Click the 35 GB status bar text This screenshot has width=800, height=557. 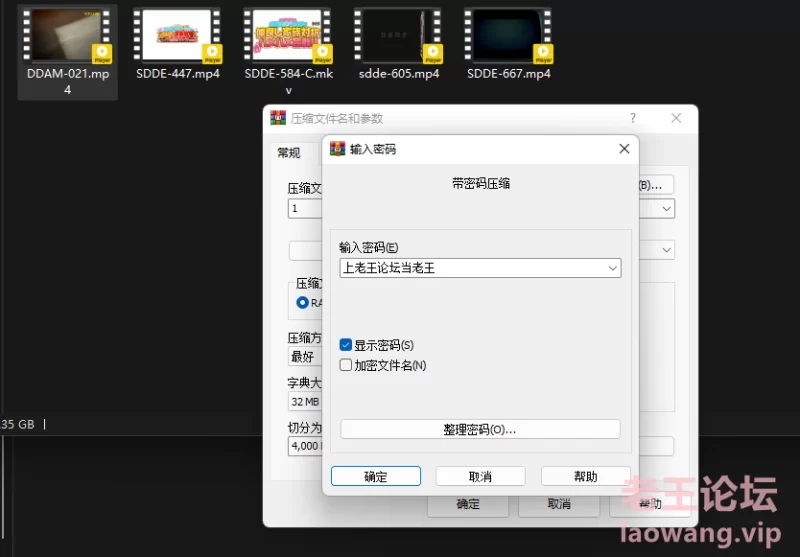18,424
